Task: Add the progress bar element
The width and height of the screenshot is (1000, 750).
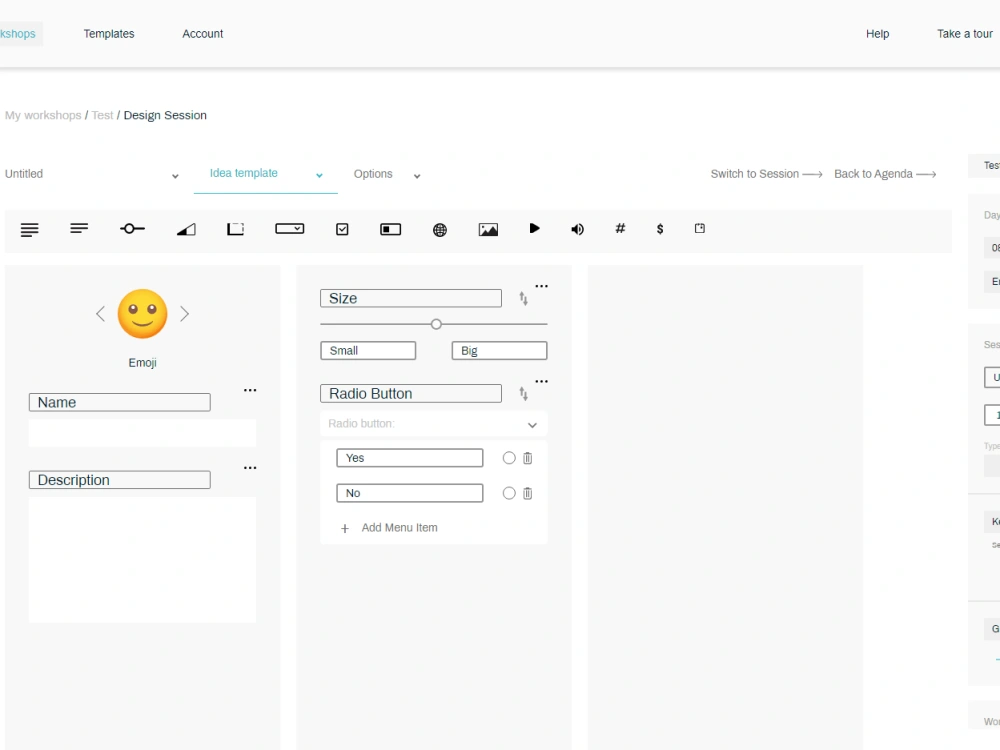Action: point(390,230)
